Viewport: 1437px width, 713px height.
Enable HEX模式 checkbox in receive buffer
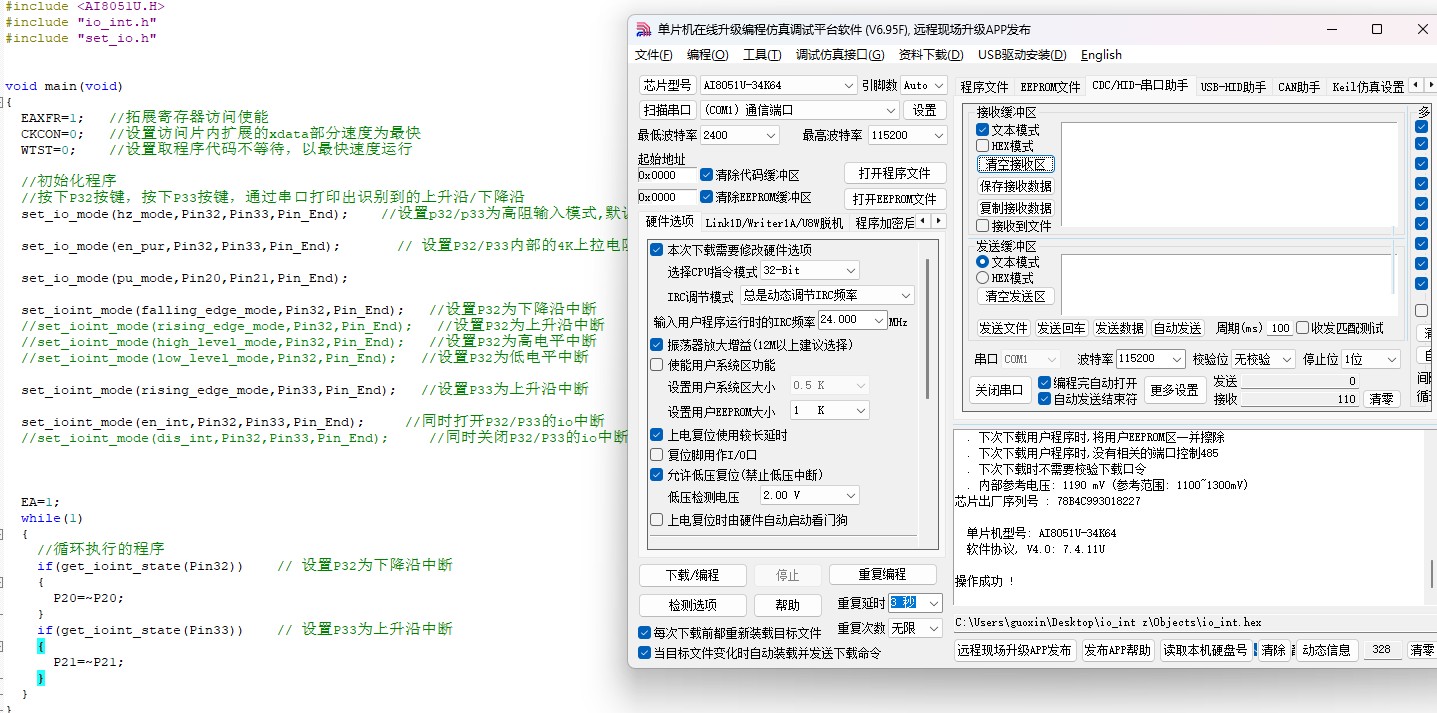pos(982,146)
